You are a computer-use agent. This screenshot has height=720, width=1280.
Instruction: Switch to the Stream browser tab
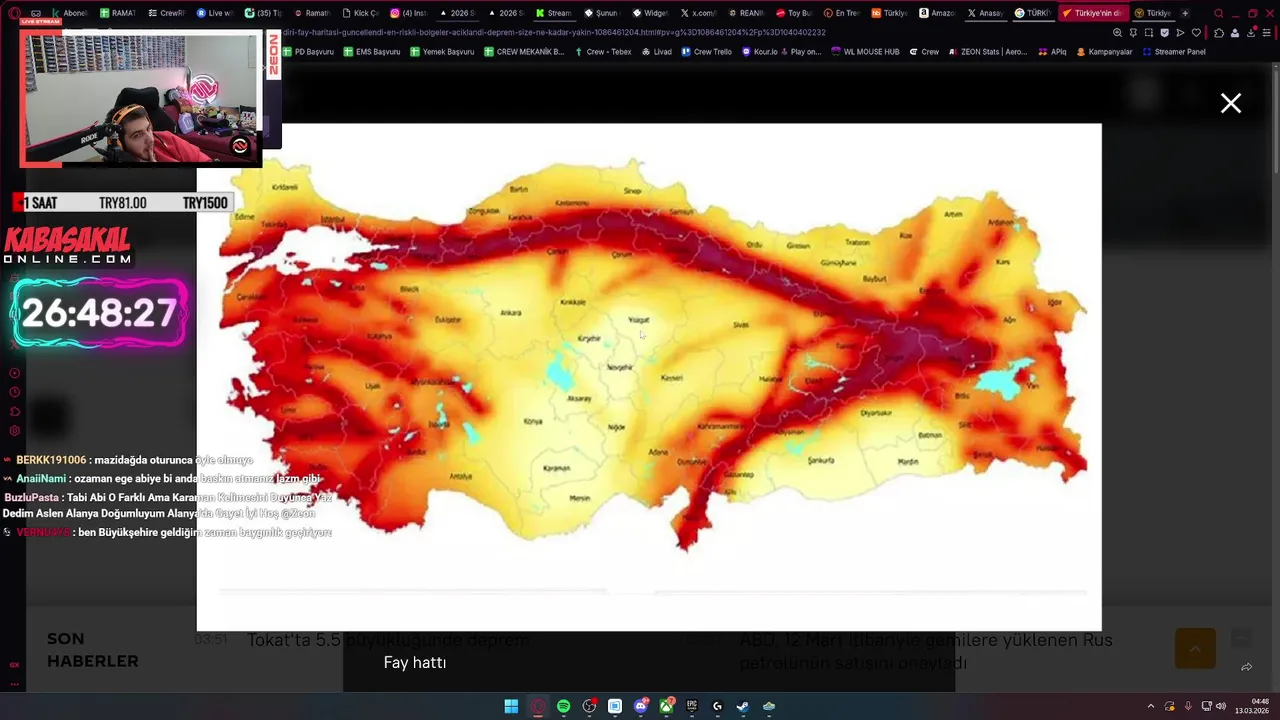(x=554, y=13)
